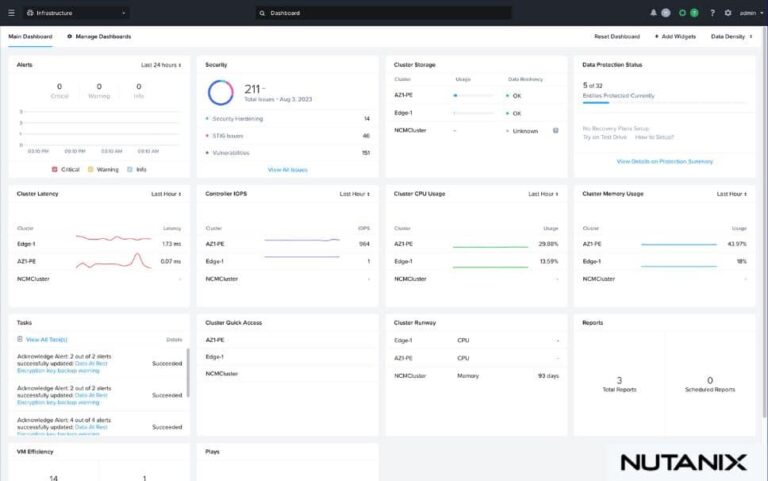Open the Infrastructure dropdown
This screenshot has width=768, height=481.
point(76,13)
